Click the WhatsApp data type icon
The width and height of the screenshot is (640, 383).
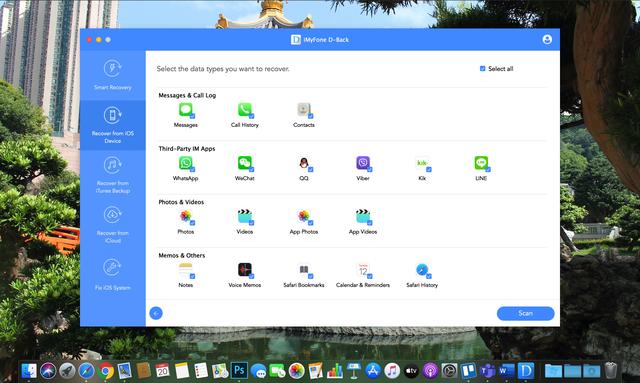[x=186, y=163]
